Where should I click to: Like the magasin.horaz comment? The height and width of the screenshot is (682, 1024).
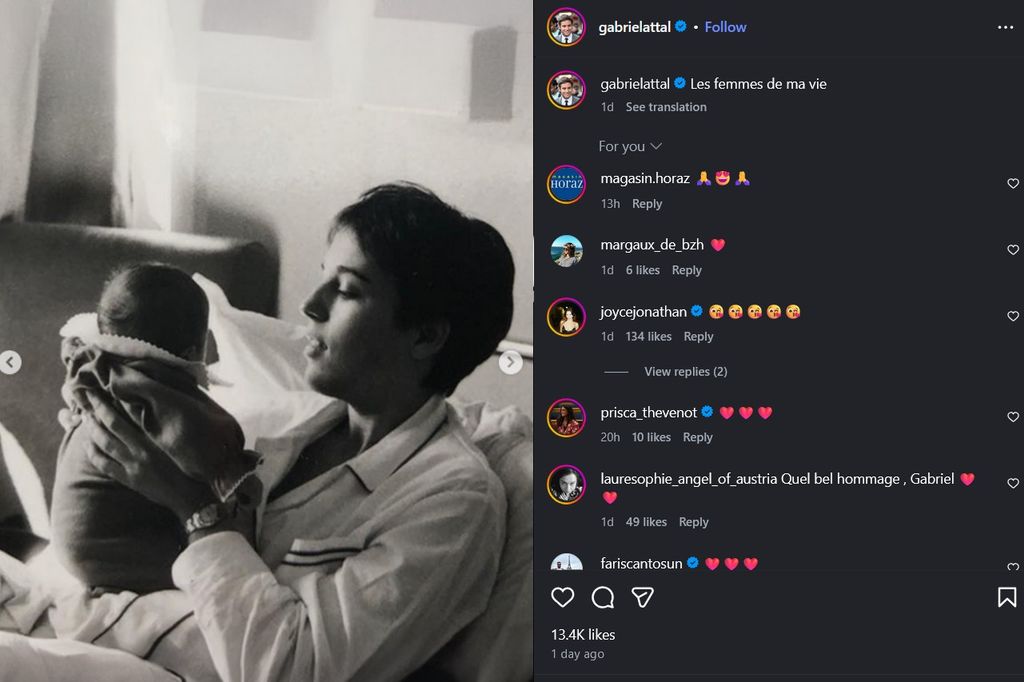(x=1012, y=184)
